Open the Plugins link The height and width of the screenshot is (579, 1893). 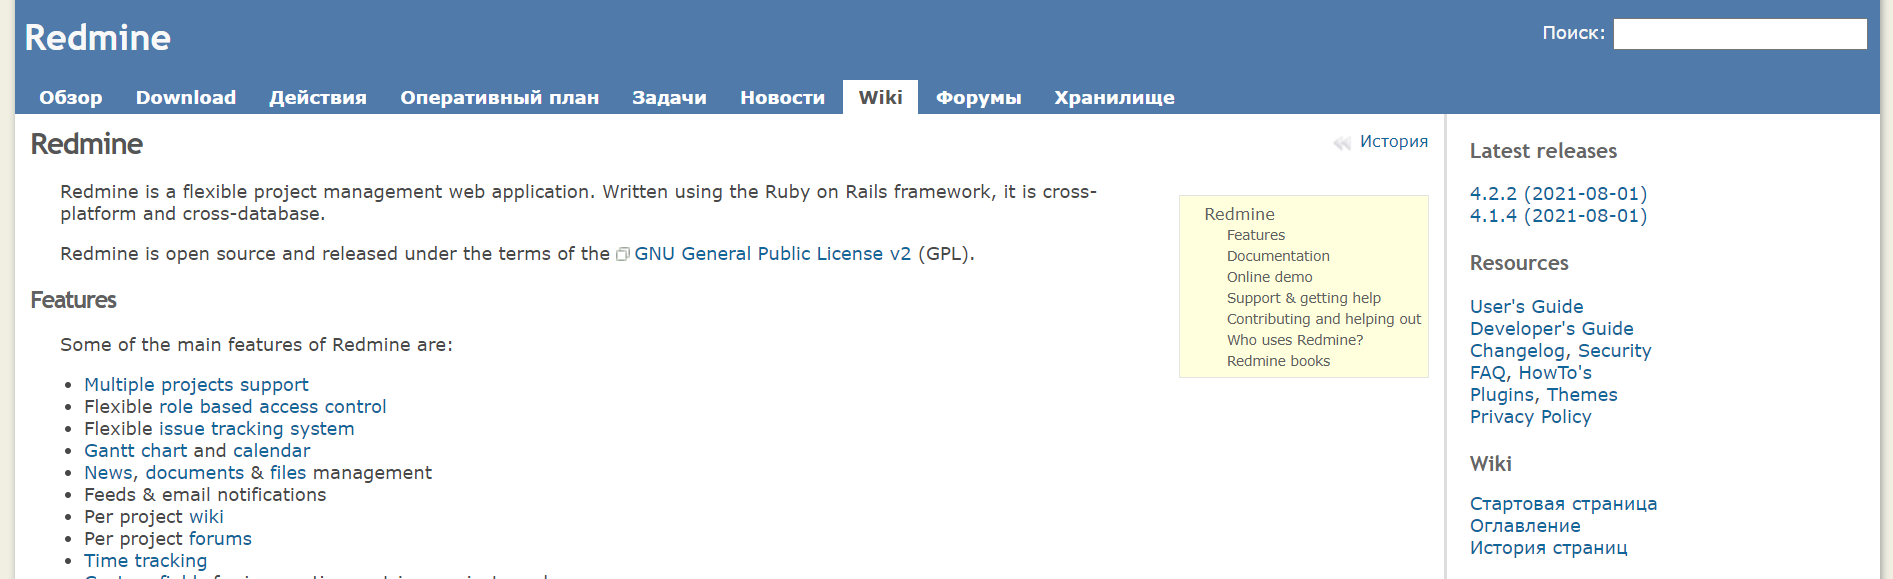coord(1502,395)
